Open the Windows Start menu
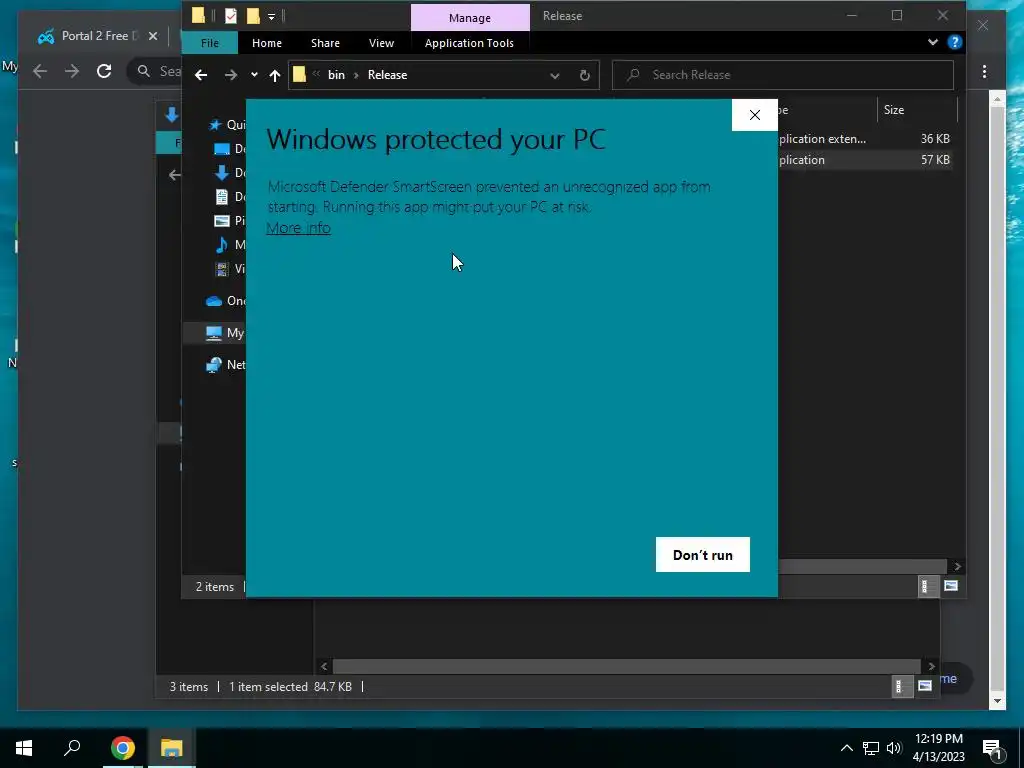 (24, 748)
